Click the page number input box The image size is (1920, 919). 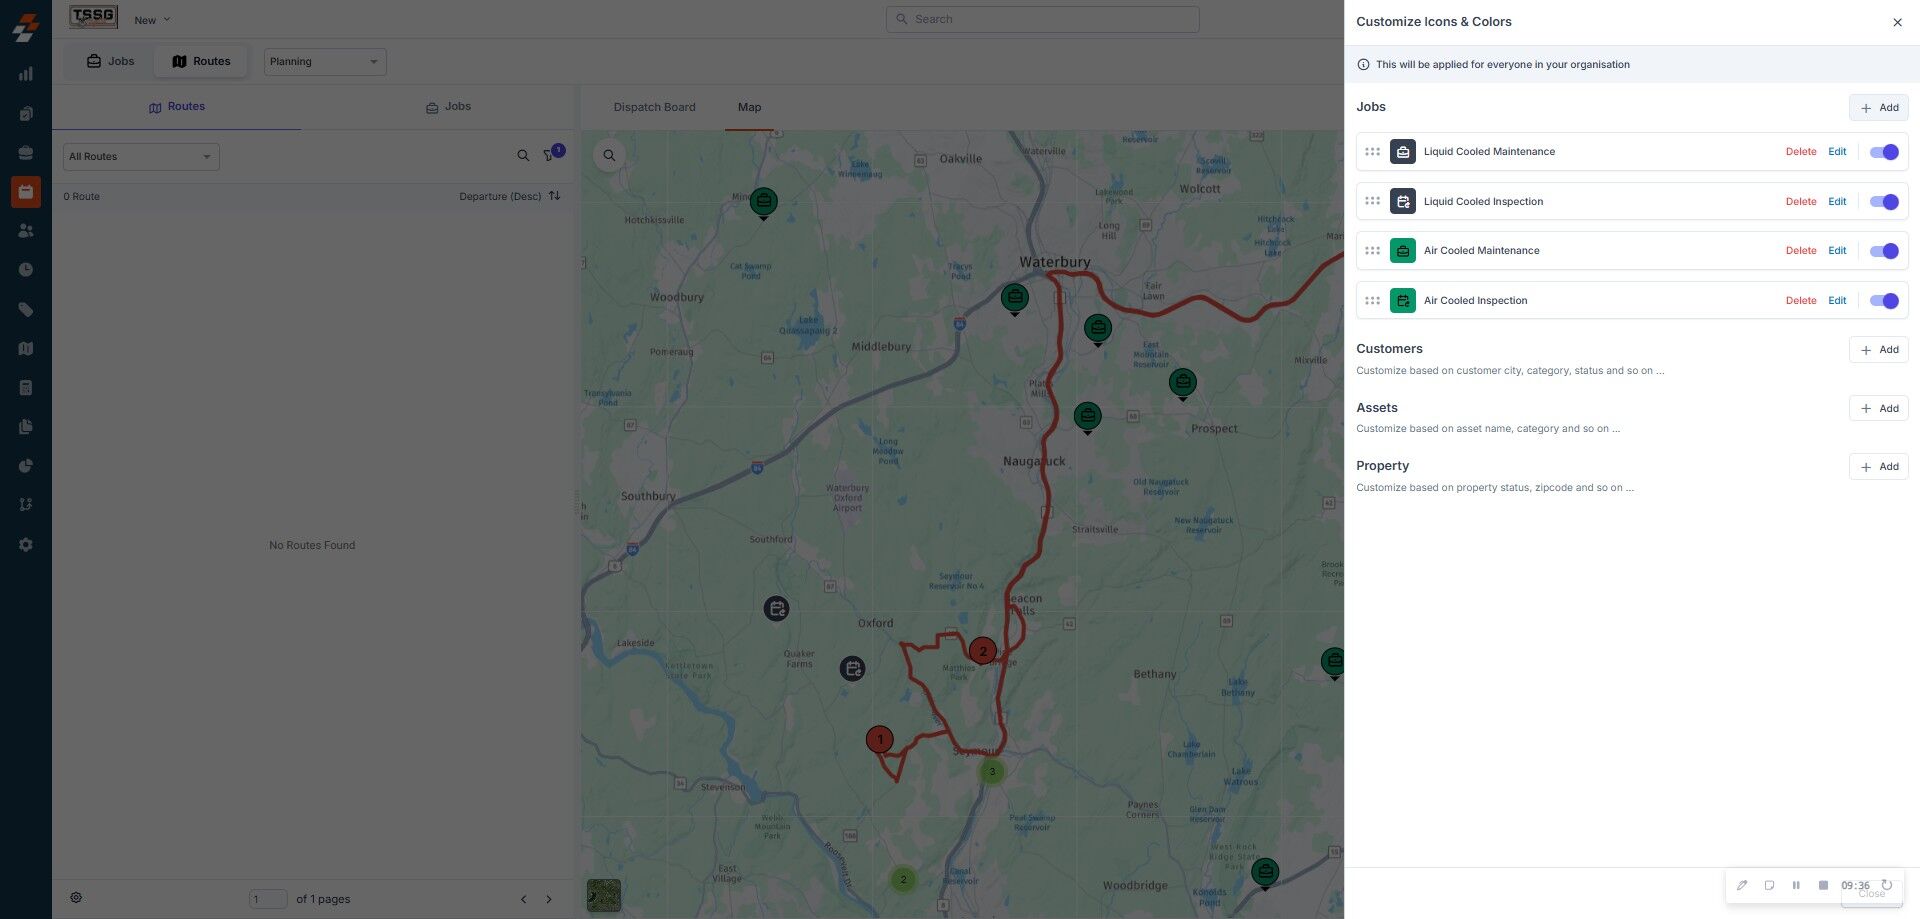point(268,899)
